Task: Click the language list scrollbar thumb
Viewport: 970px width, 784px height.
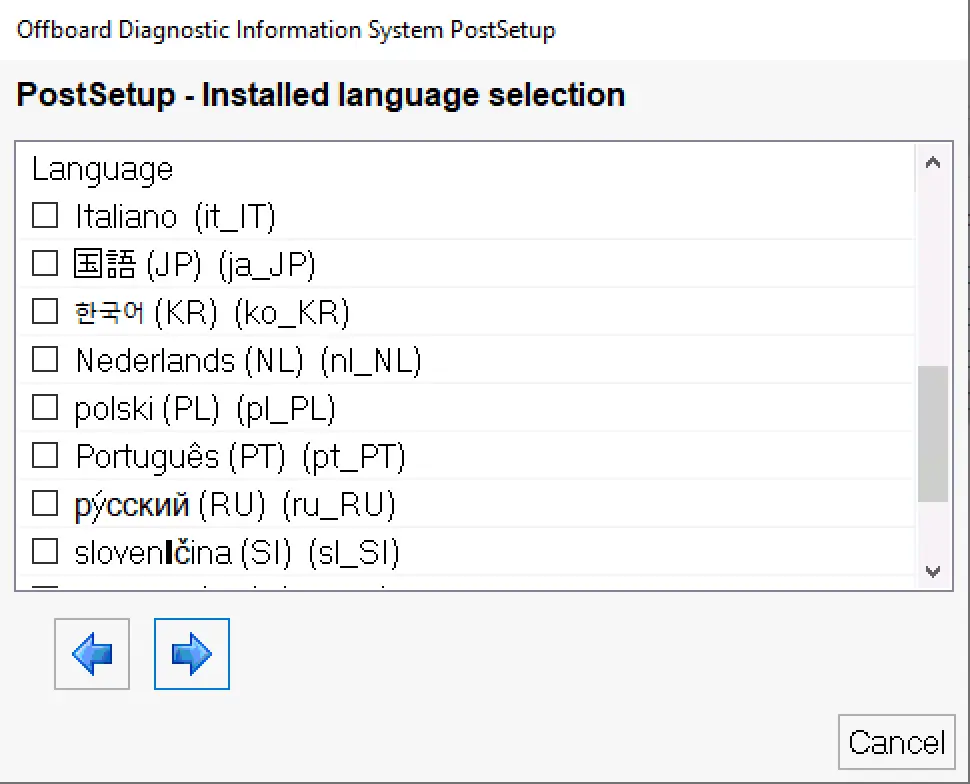Action: [932, 433]
